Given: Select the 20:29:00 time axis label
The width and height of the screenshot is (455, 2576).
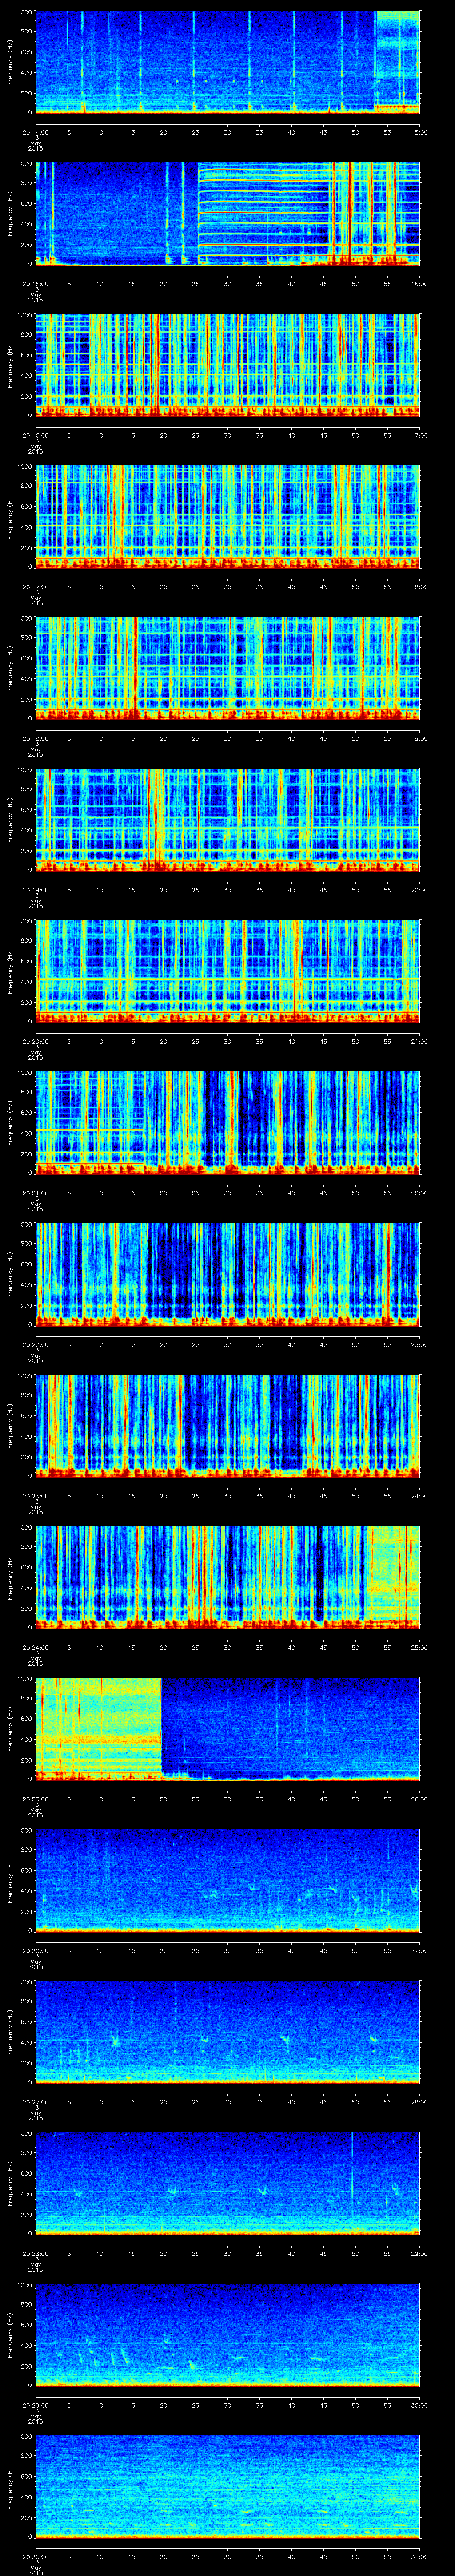Looking at the screenshot, I should click(36, 2404).
